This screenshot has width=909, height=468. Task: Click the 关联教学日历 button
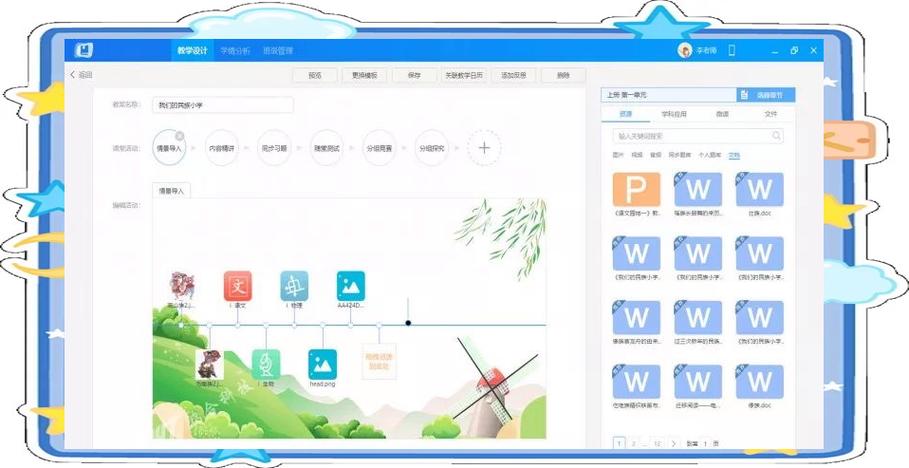pos(464,75)
